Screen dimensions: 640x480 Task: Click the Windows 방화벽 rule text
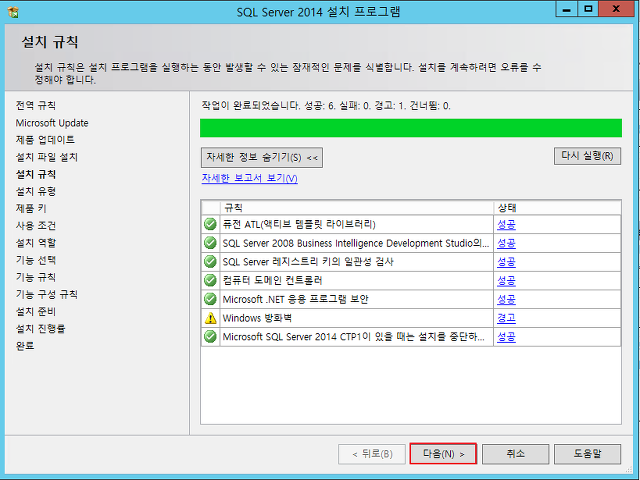coord(257,318)
